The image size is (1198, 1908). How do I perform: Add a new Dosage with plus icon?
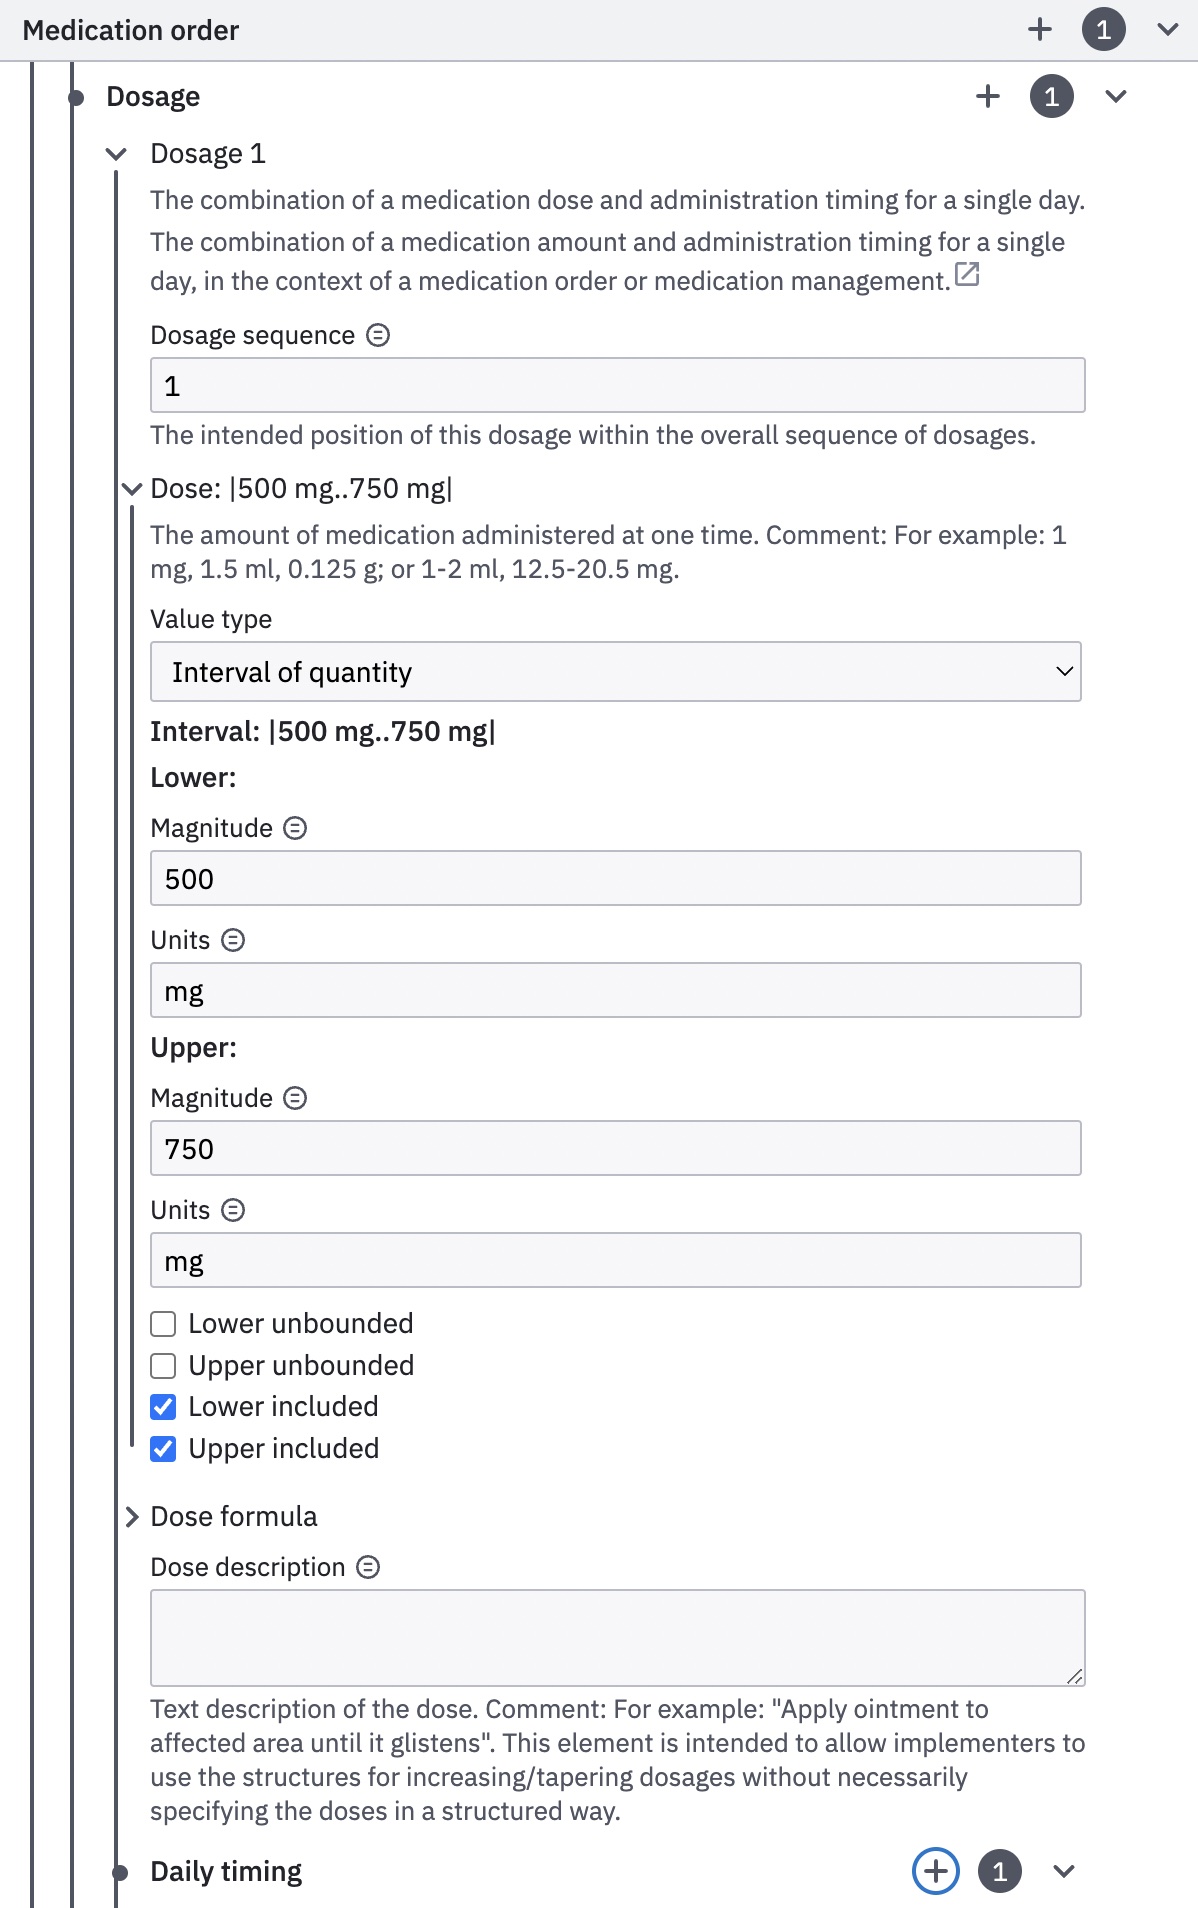[988, 96]
